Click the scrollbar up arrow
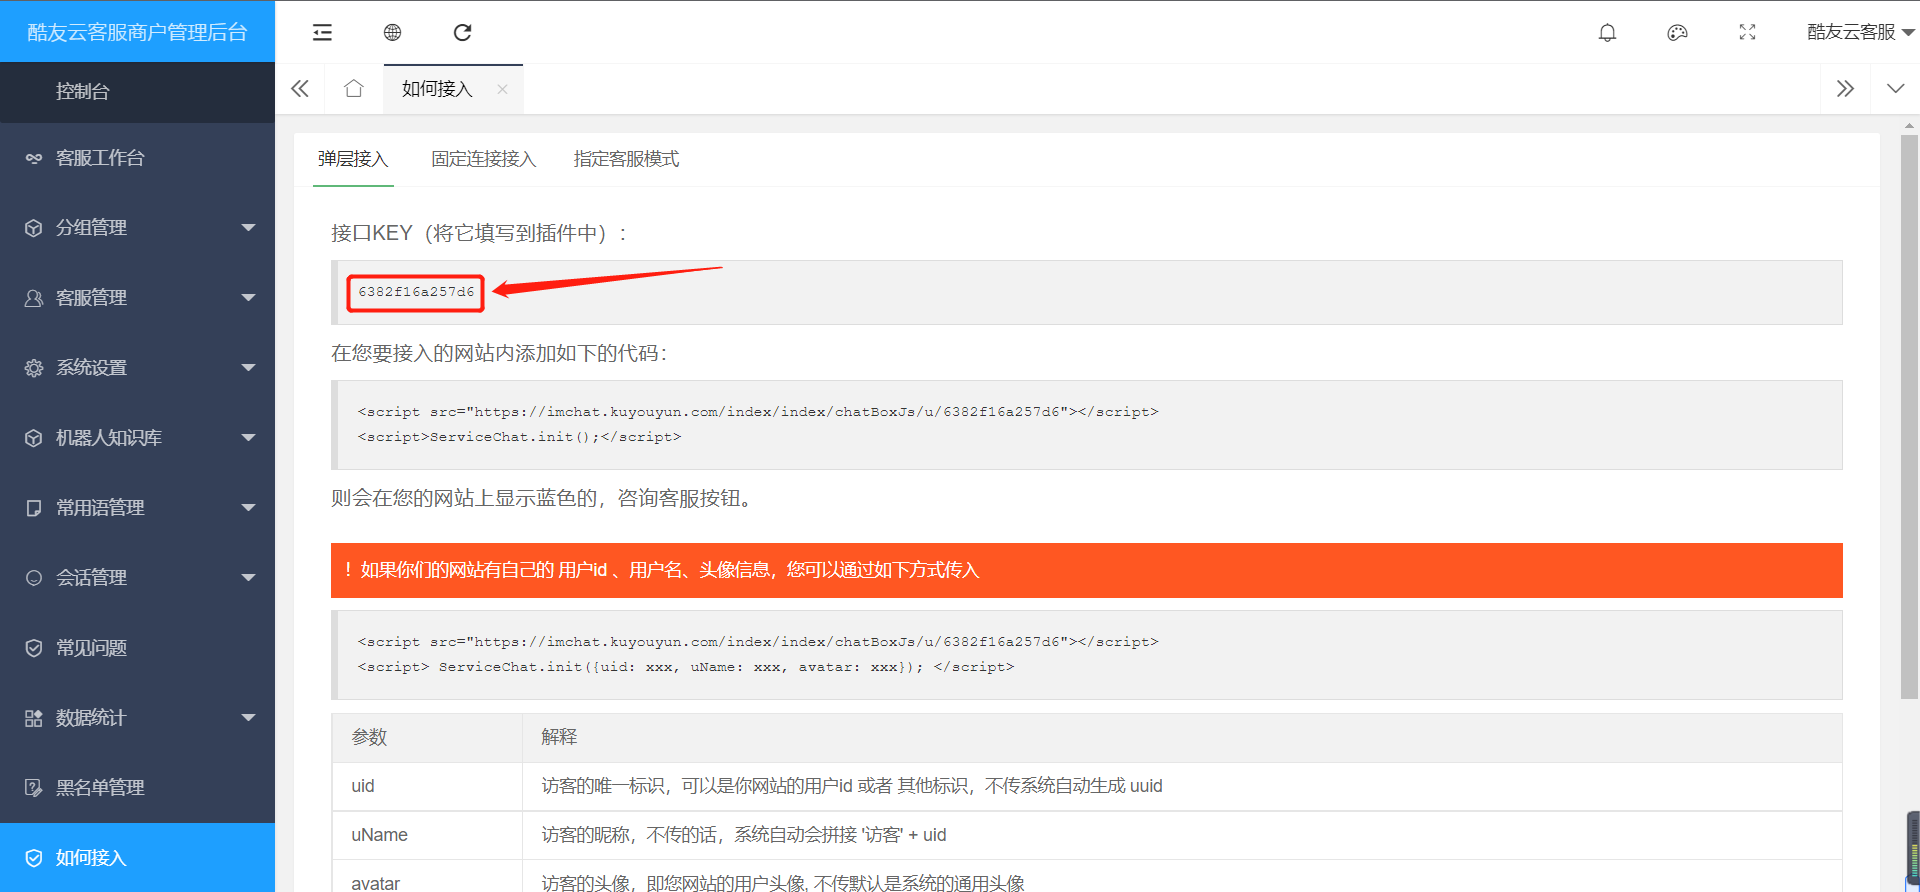This screenshot has height=892, width=1920. click(x=1909, y=126)
